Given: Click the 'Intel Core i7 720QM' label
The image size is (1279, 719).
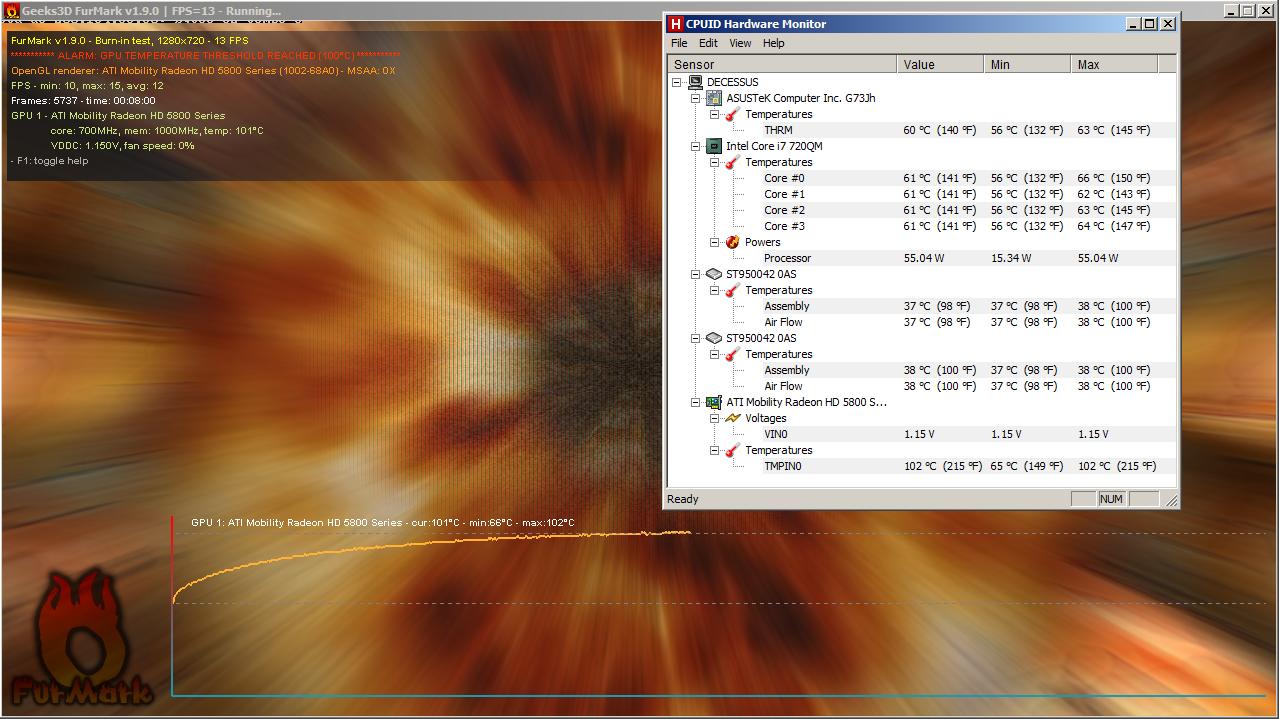Looking at the screenshot, I should 774,146.
